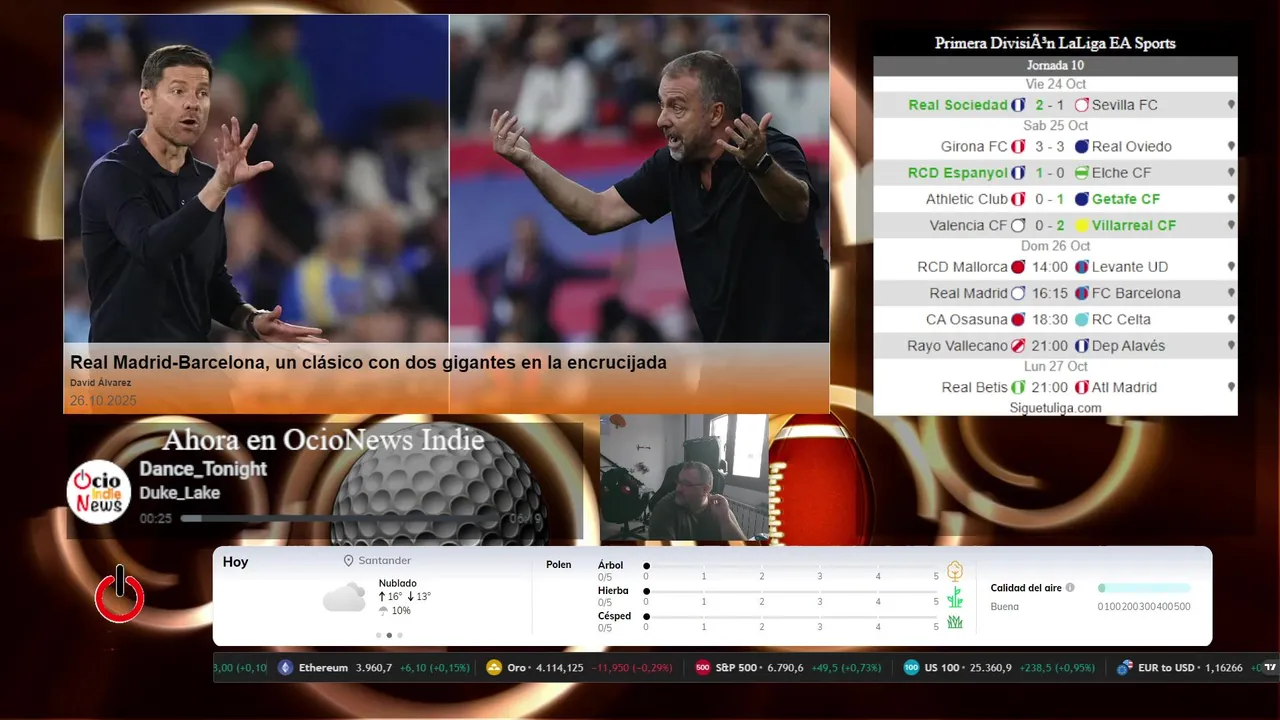Seek on the Dance_Tonight progress bar
1280x720 pixels.
click(343, 519)
